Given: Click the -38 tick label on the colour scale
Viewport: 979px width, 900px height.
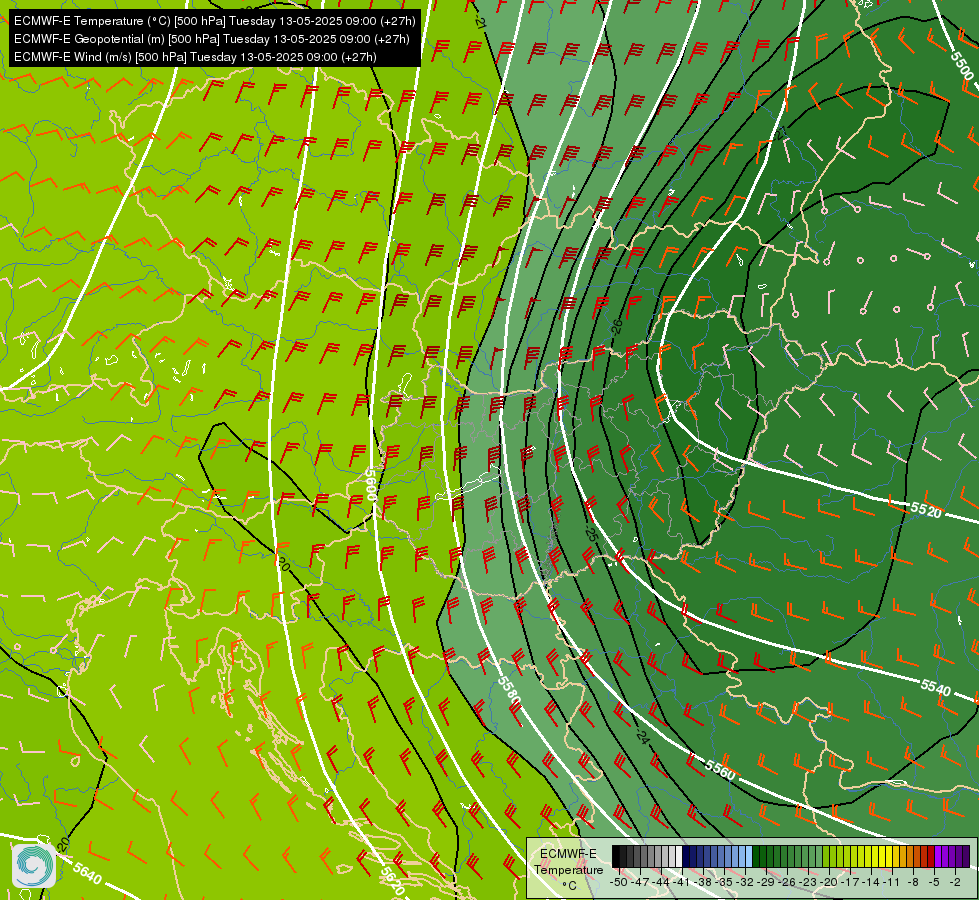Looking at the screenshot, I should (702, 882).
